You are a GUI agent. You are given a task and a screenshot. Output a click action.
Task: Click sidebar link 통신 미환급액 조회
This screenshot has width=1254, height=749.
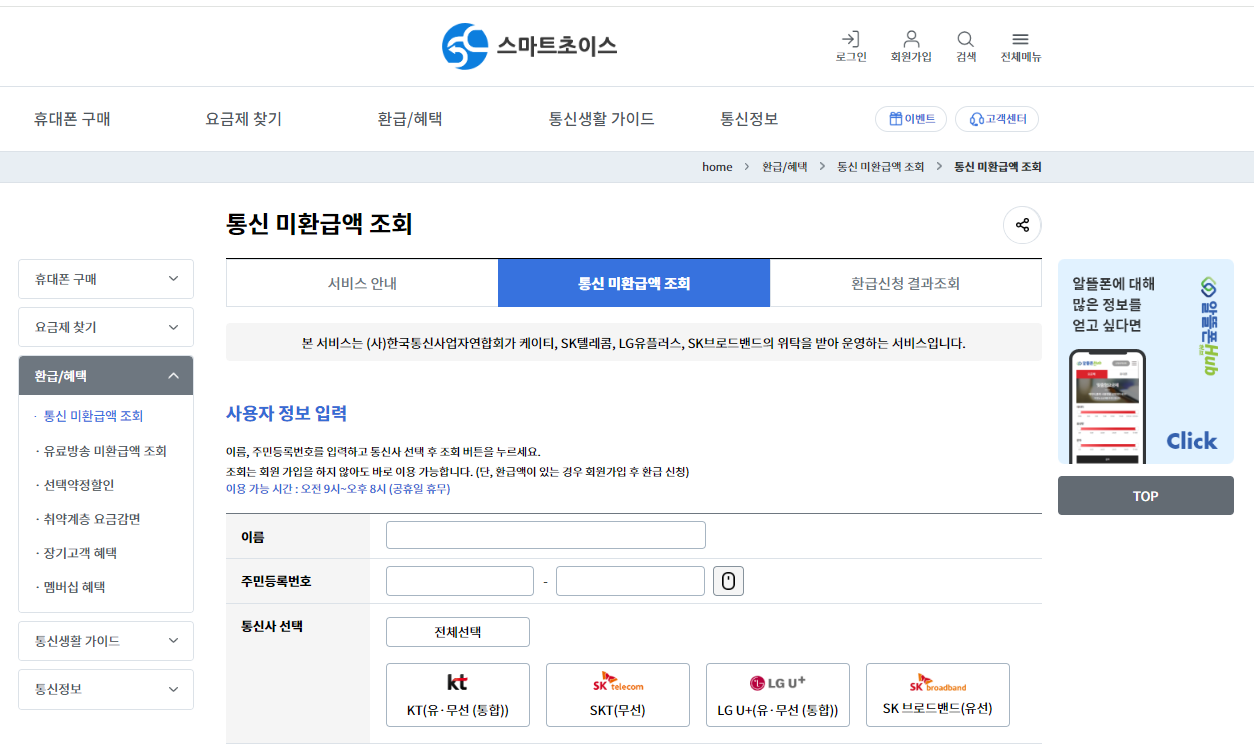tap(93, 416)
